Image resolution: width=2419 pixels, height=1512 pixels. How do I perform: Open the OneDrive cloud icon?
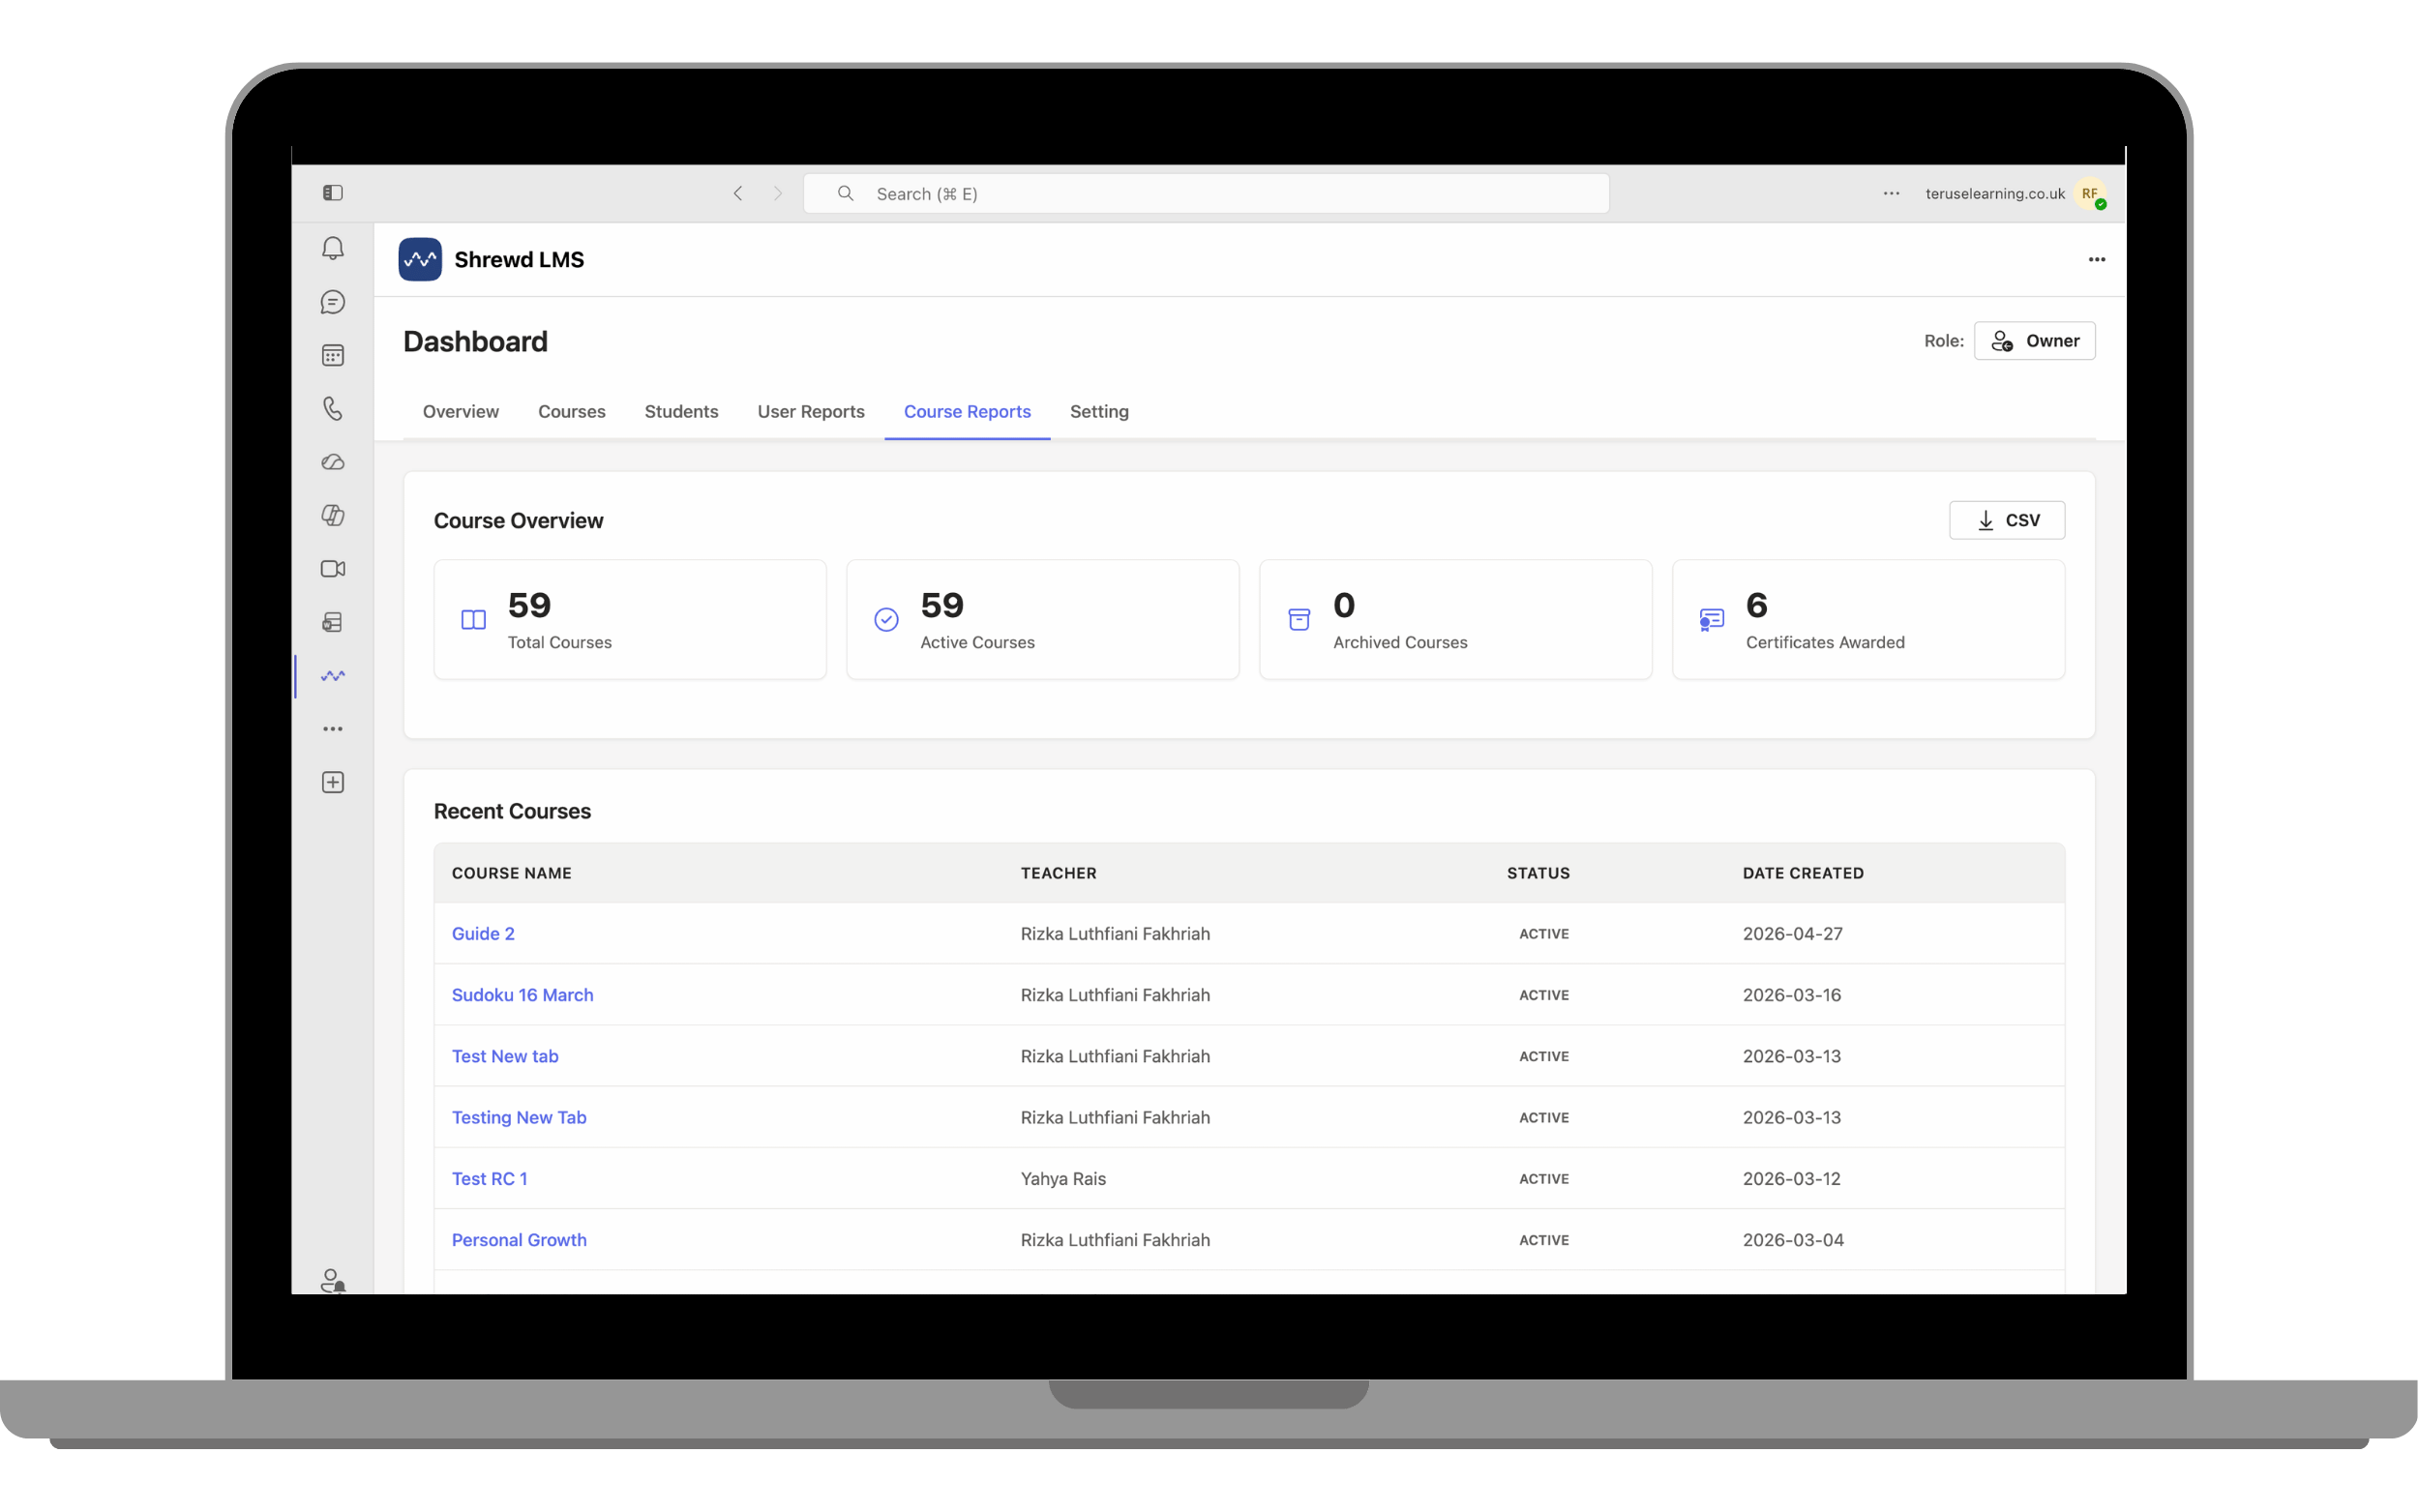(333, 462)
